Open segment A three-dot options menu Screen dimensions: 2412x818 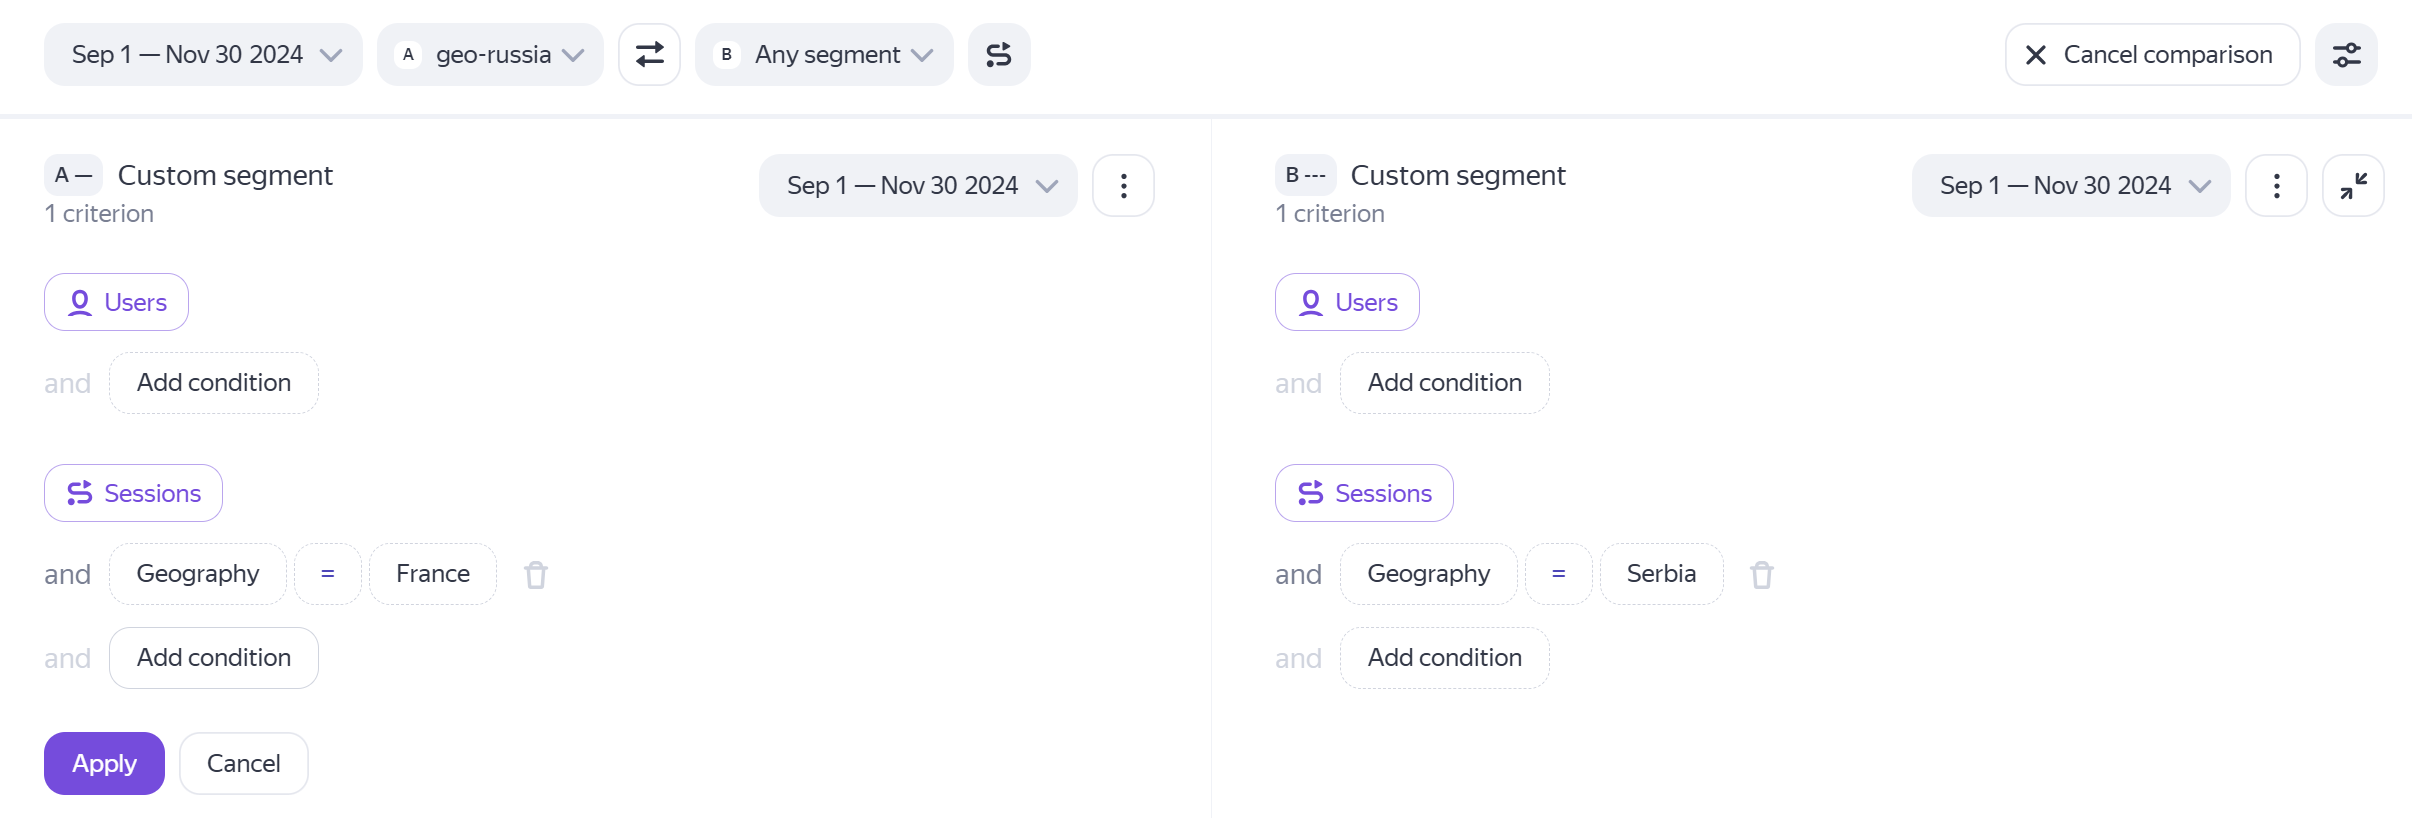point(1123,186)
